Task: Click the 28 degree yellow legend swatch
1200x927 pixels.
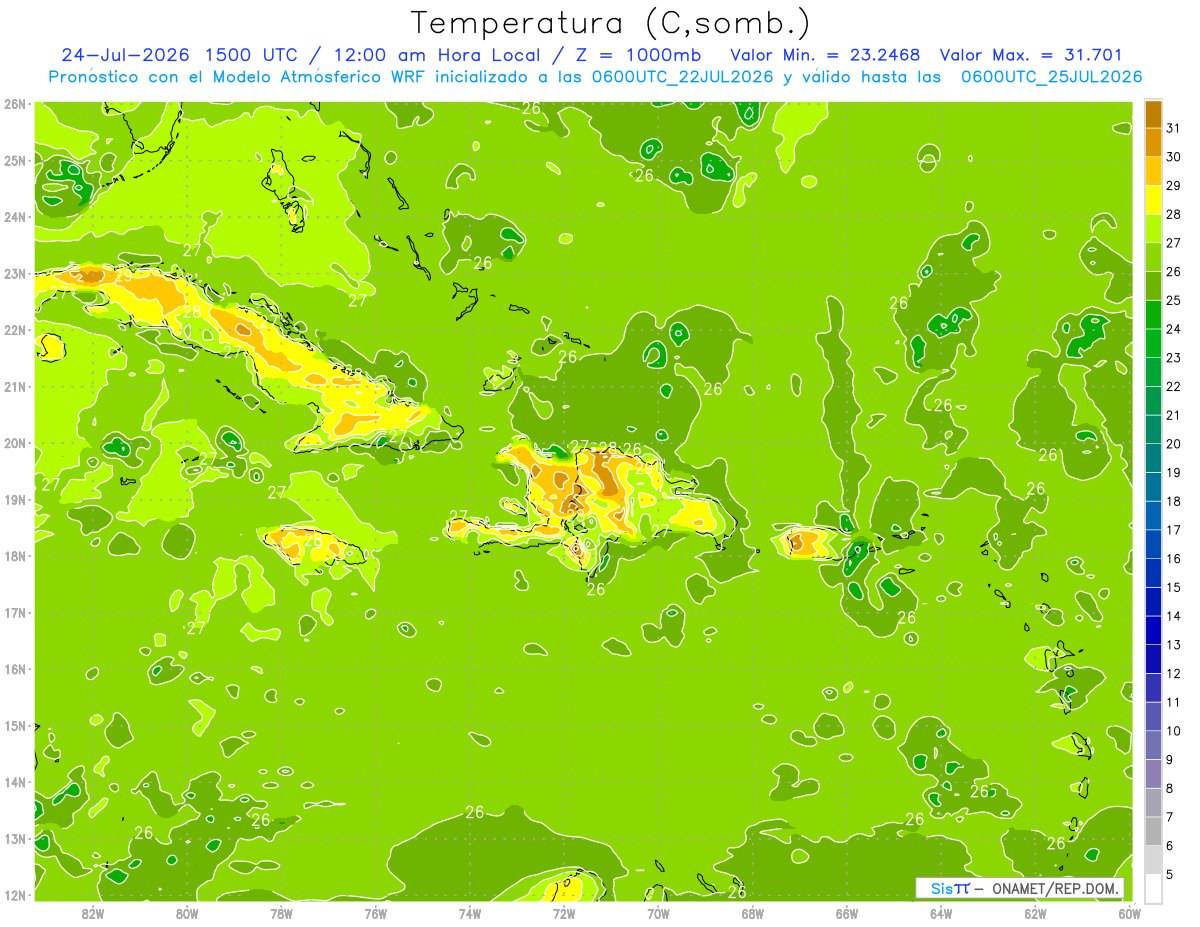Action: [1153, 200]
